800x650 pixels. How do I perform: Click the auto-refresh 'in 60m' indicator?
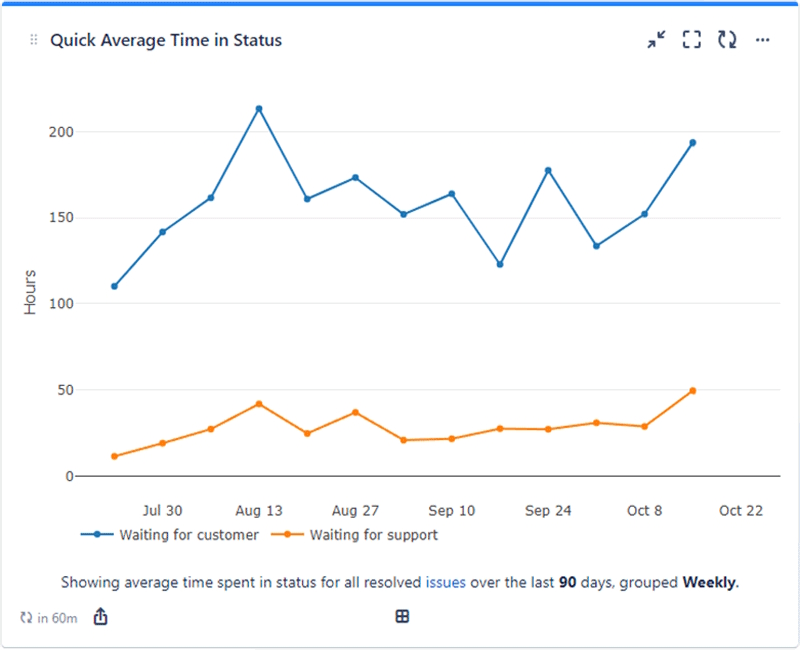pos(55,617)
